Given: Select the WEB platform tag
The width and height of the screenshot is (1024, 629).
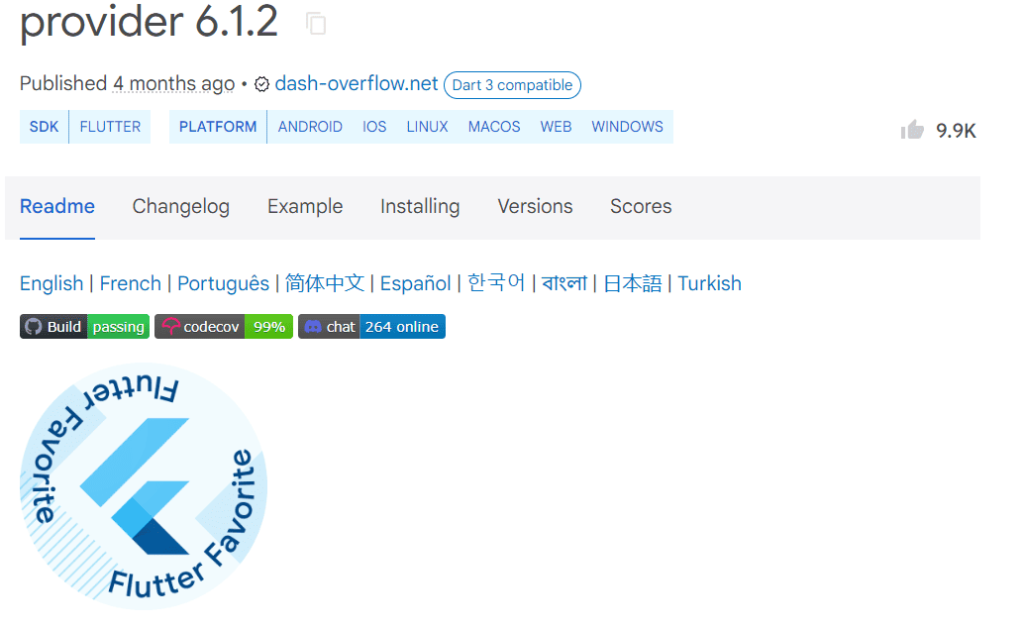Looking at the screenshot, I should [x=556, y=127].
